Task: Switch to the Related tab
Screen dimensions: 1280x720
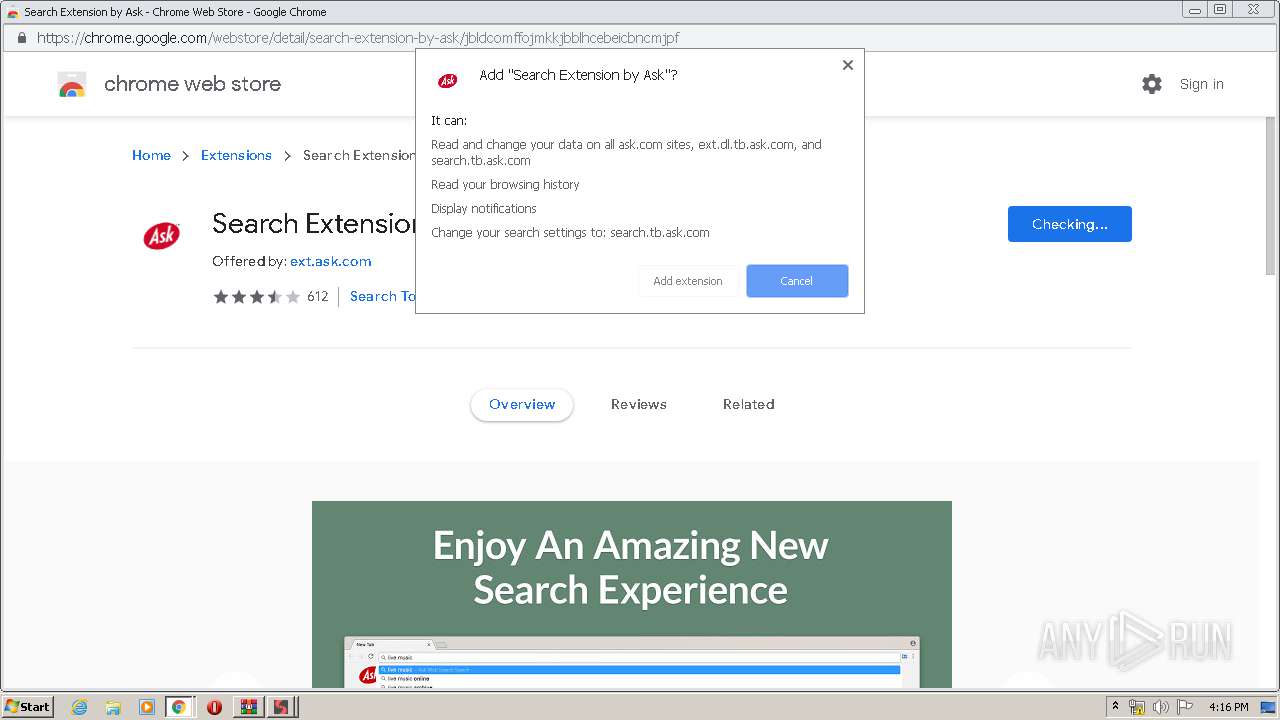Action: pyautogui.click(x=749, y=405)
